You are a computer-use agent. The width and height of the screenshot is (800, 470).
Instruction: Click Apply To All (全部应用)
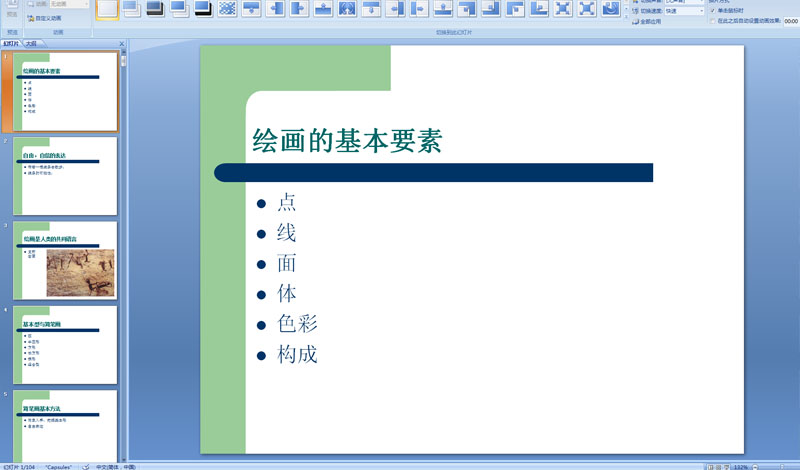(x=647, y=21)
